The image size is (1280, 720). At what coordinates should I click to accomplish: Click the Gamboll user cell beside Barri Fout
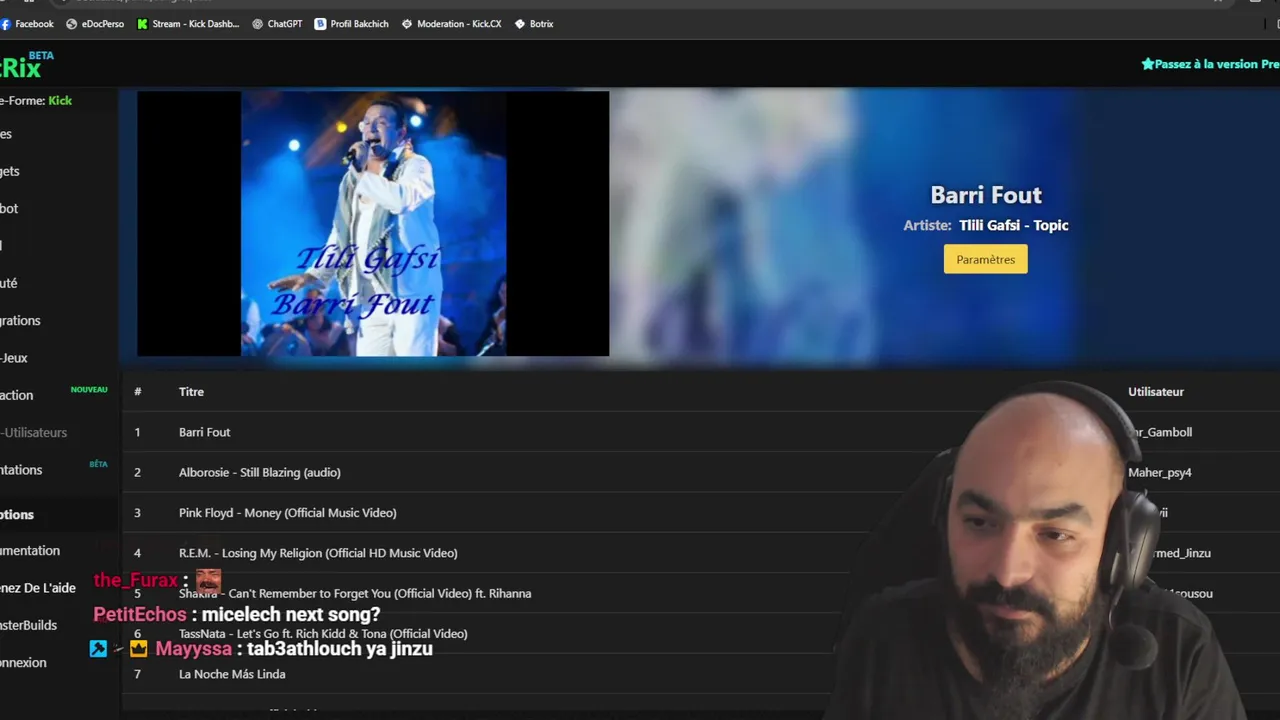[x=1160, y=432]
